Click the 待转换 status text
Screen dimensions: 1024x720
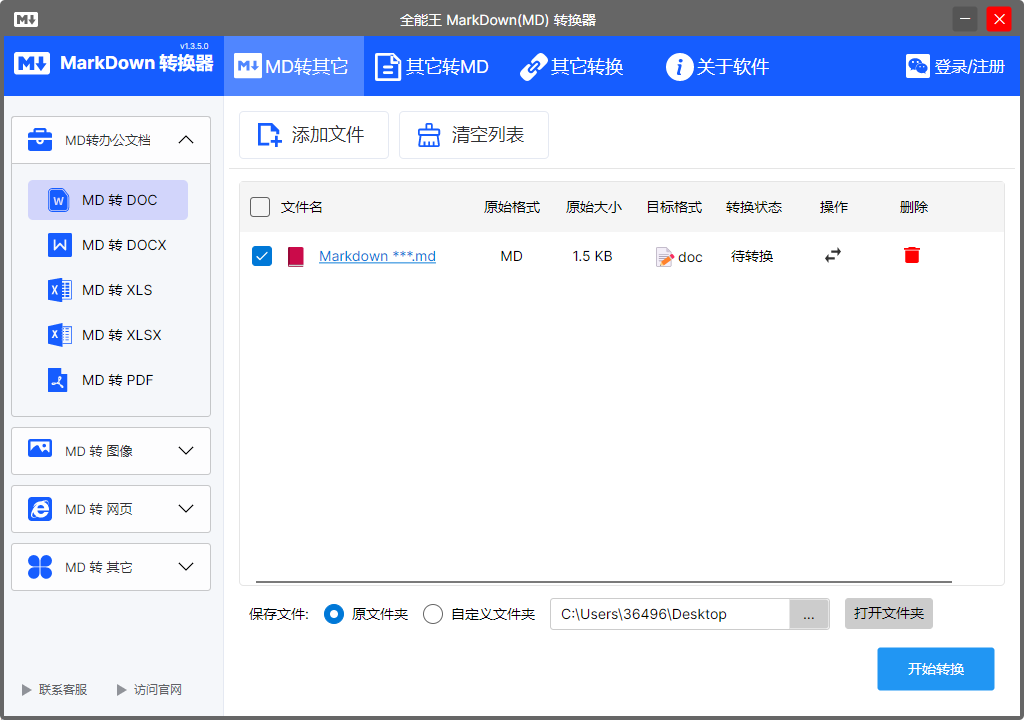point(752,256)
